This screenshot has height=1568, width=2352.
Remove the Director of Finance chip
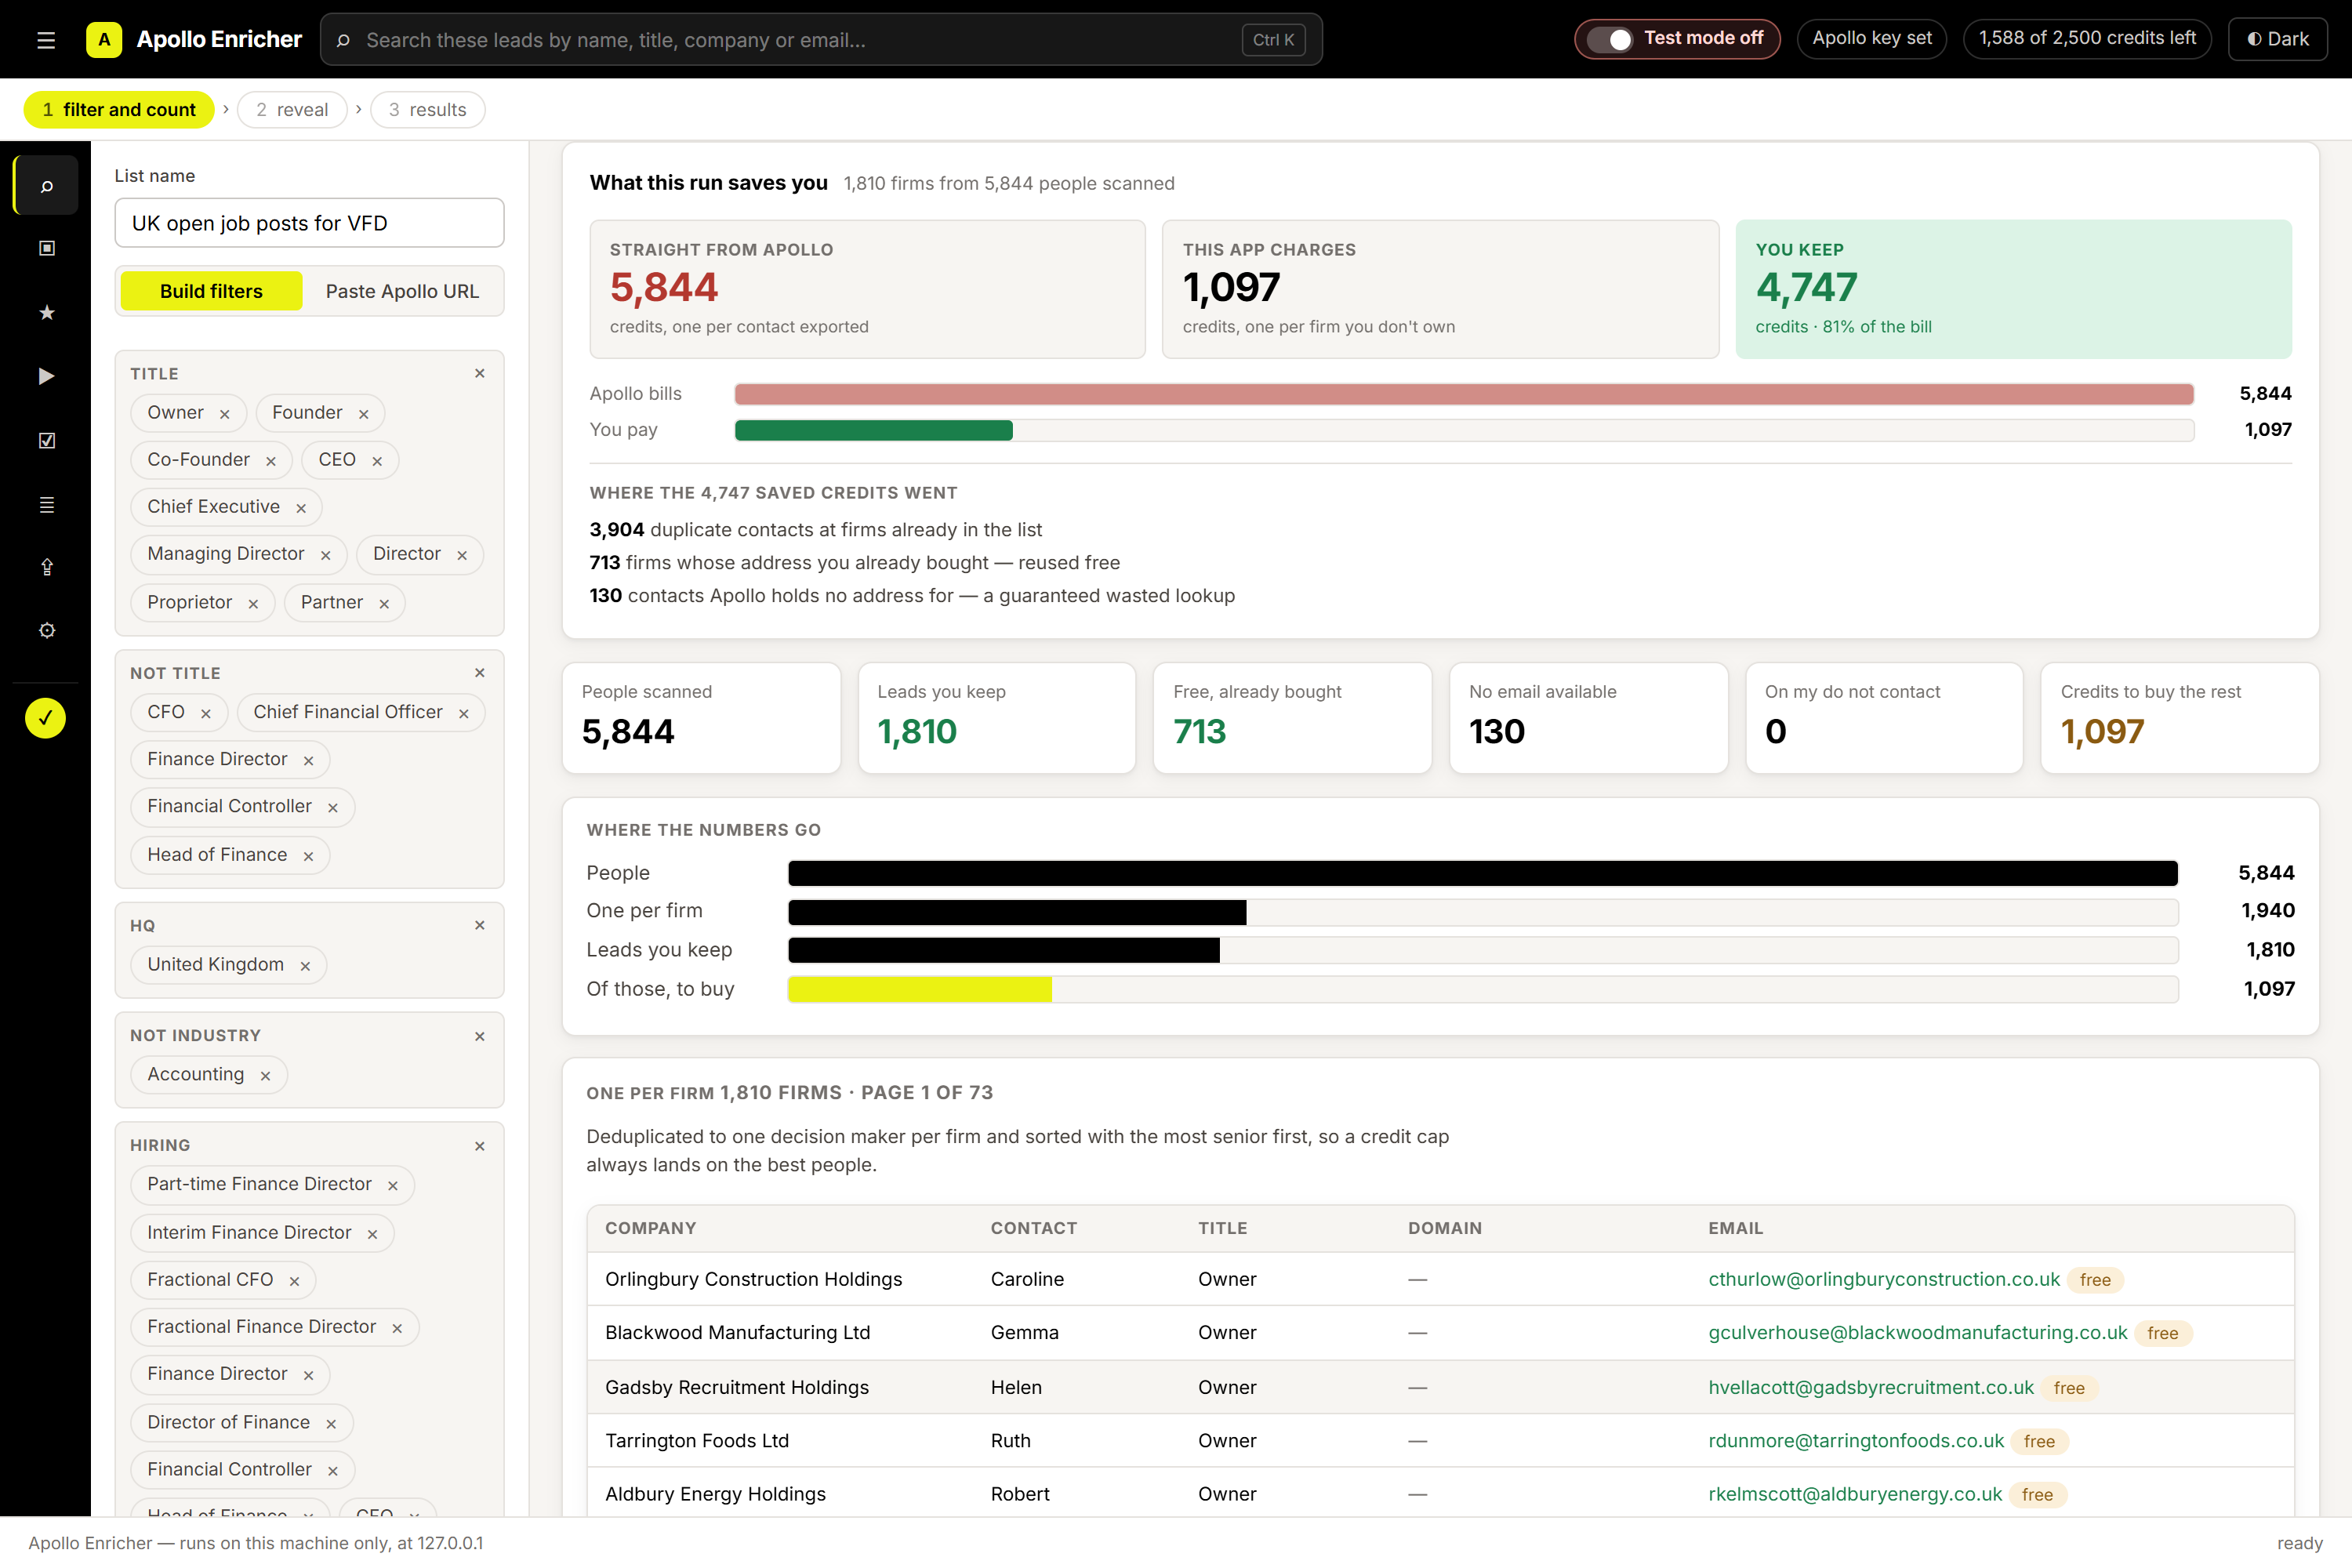pos(331,1424)
